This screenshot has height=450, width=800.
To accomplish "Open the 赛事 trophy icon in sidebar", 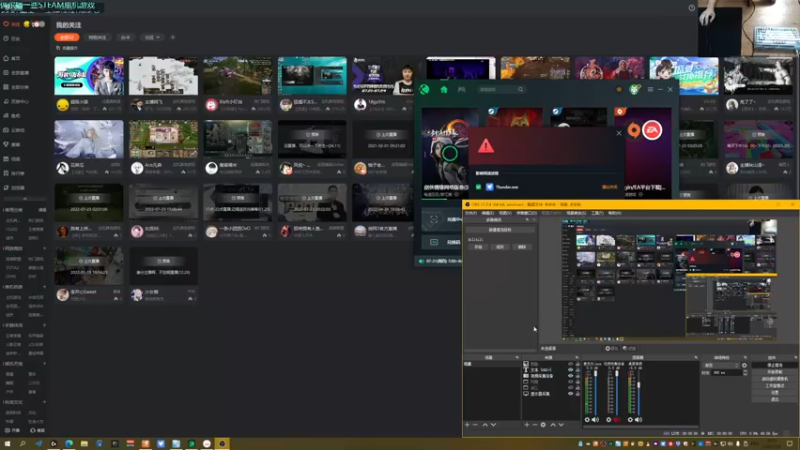I will pos(6,144).
